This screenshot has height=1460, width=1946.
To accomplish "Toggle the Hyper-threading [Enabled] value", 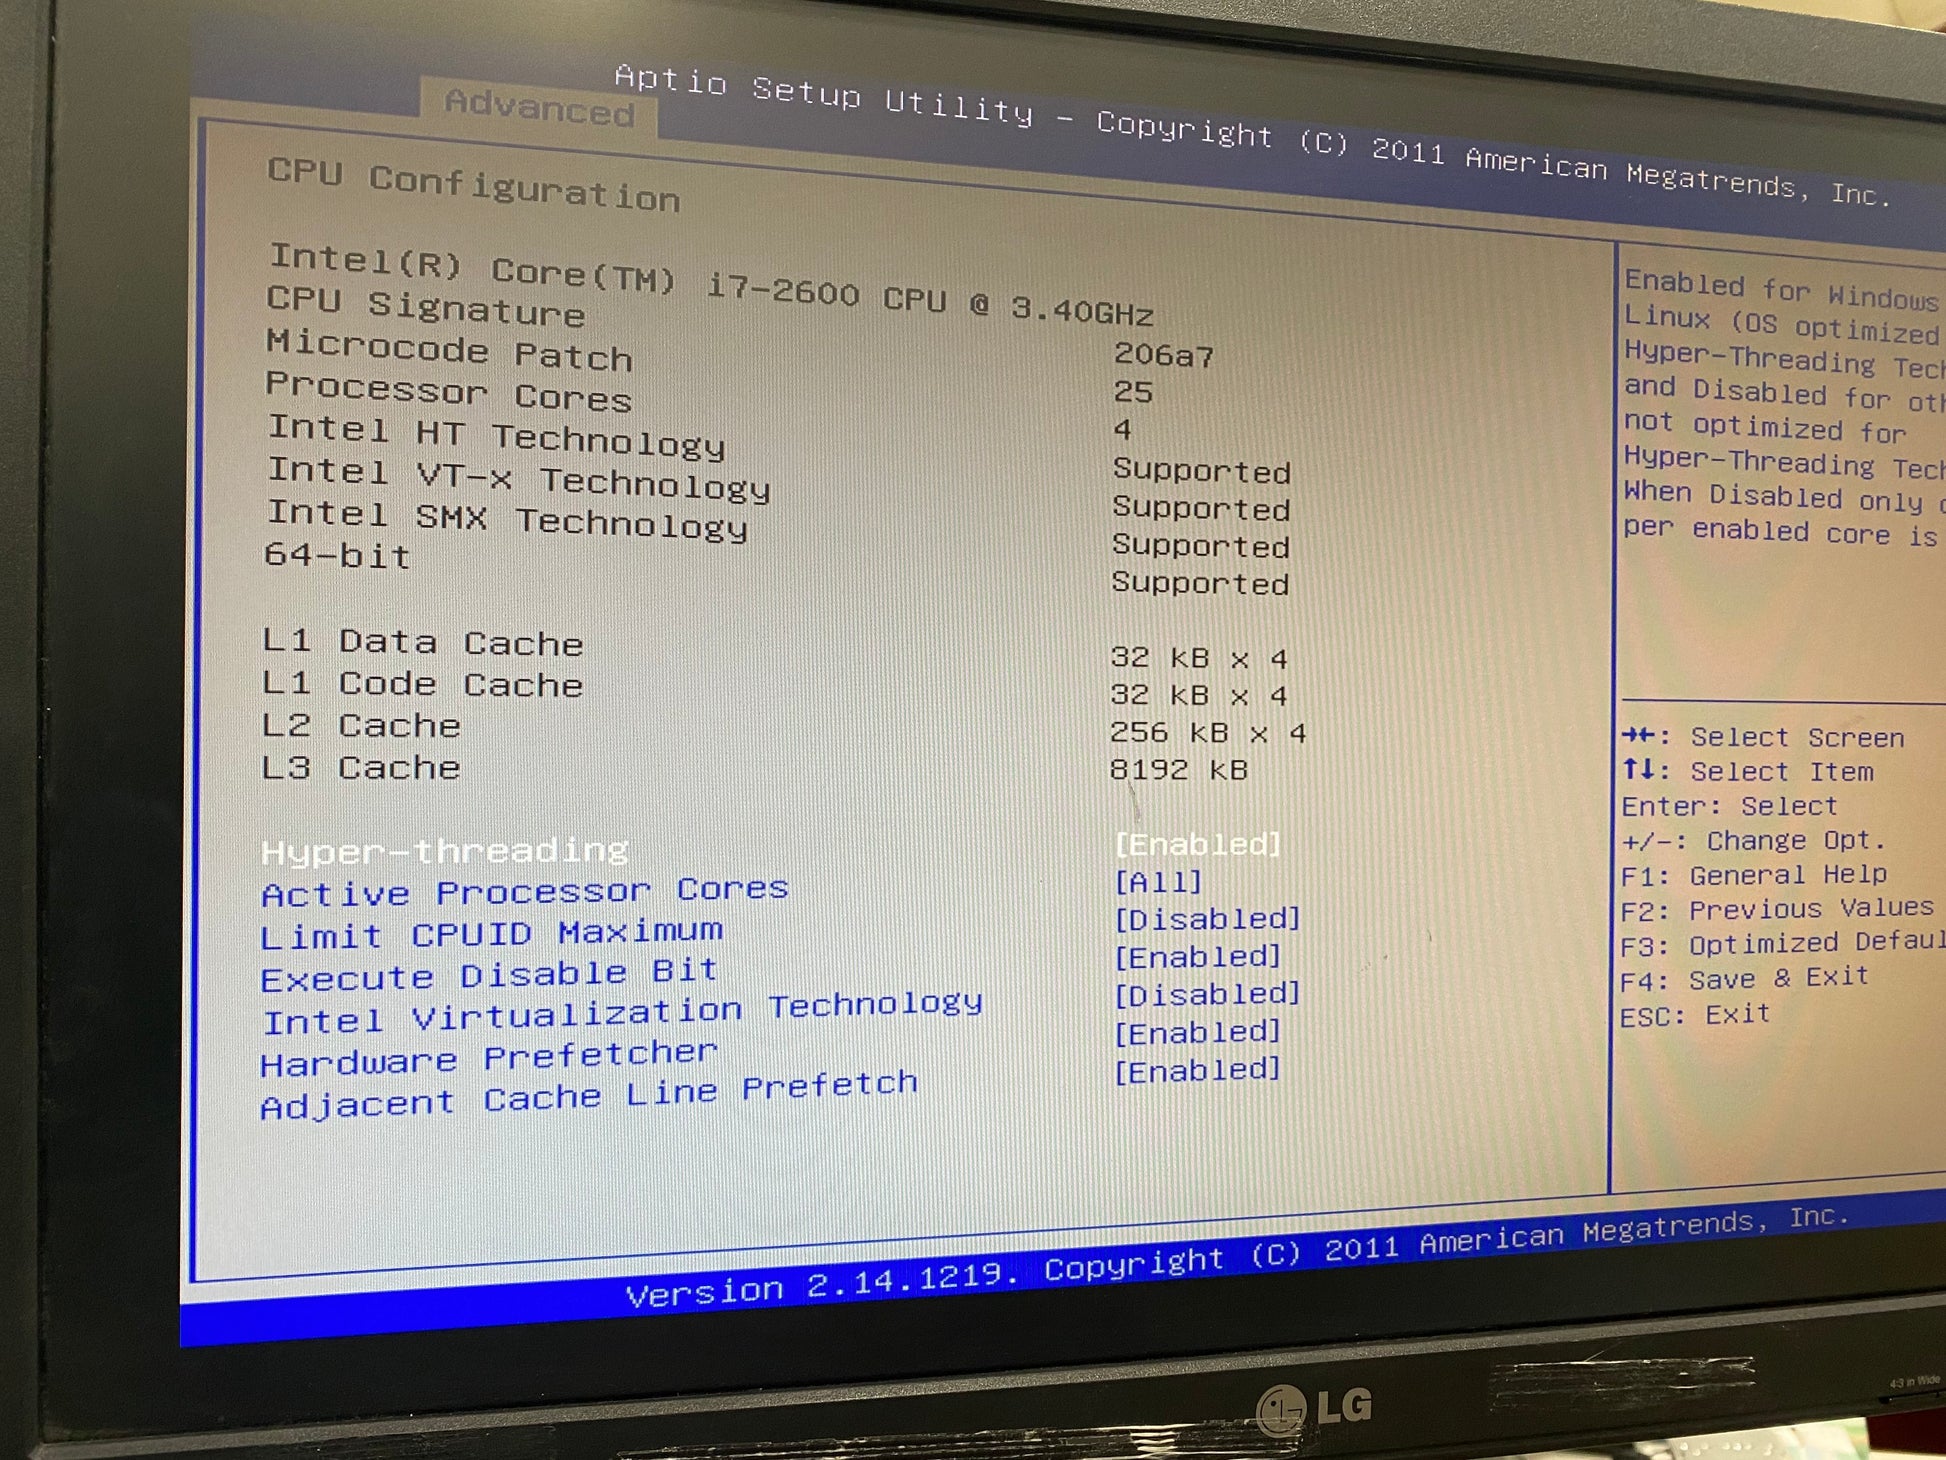I will 1197,845.
